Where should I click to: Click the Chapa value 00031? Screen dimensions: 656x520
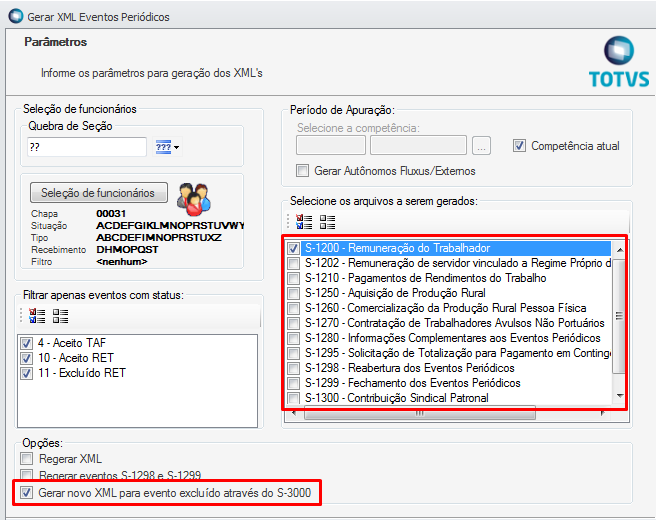[111, 213]
